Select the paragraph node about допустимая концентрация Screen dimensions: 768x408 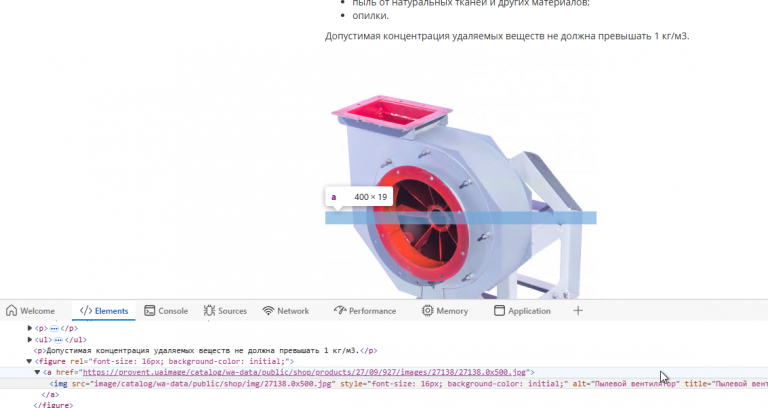(x=205, y=351)
